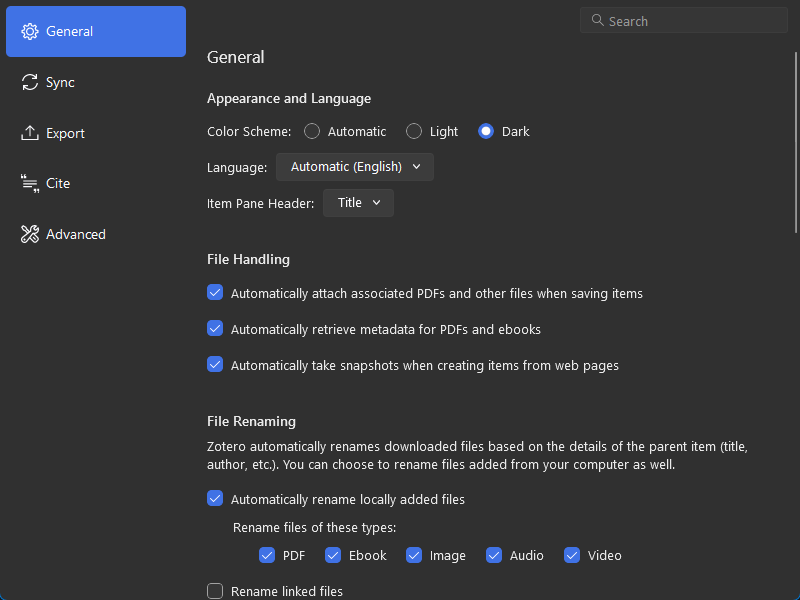Screen dimensions: 800x600
Task: Disable automatic metadata retrieval for PDFs
Action: coord(215,329)
